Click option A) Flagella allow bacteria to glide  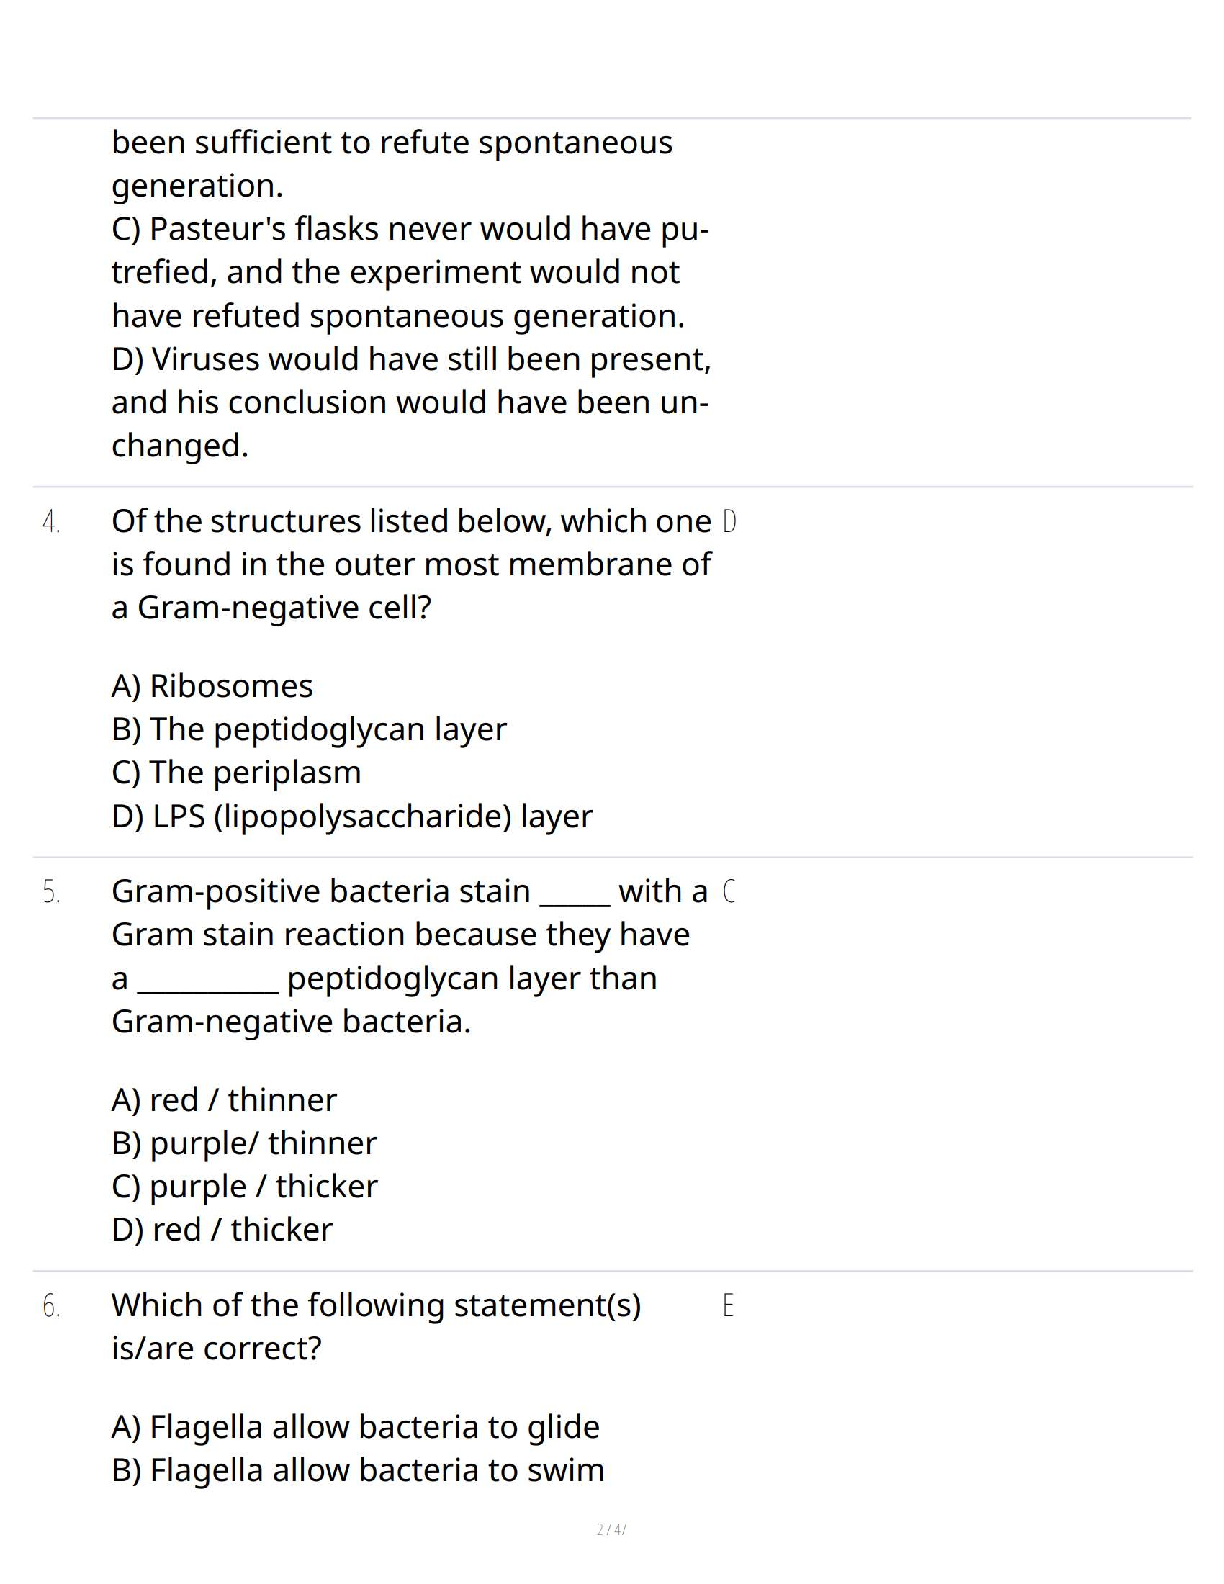point(355,1427)
